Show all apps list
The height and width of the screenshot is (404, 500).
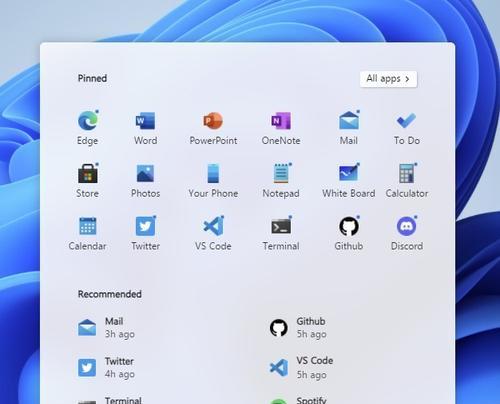coord(388,79)
